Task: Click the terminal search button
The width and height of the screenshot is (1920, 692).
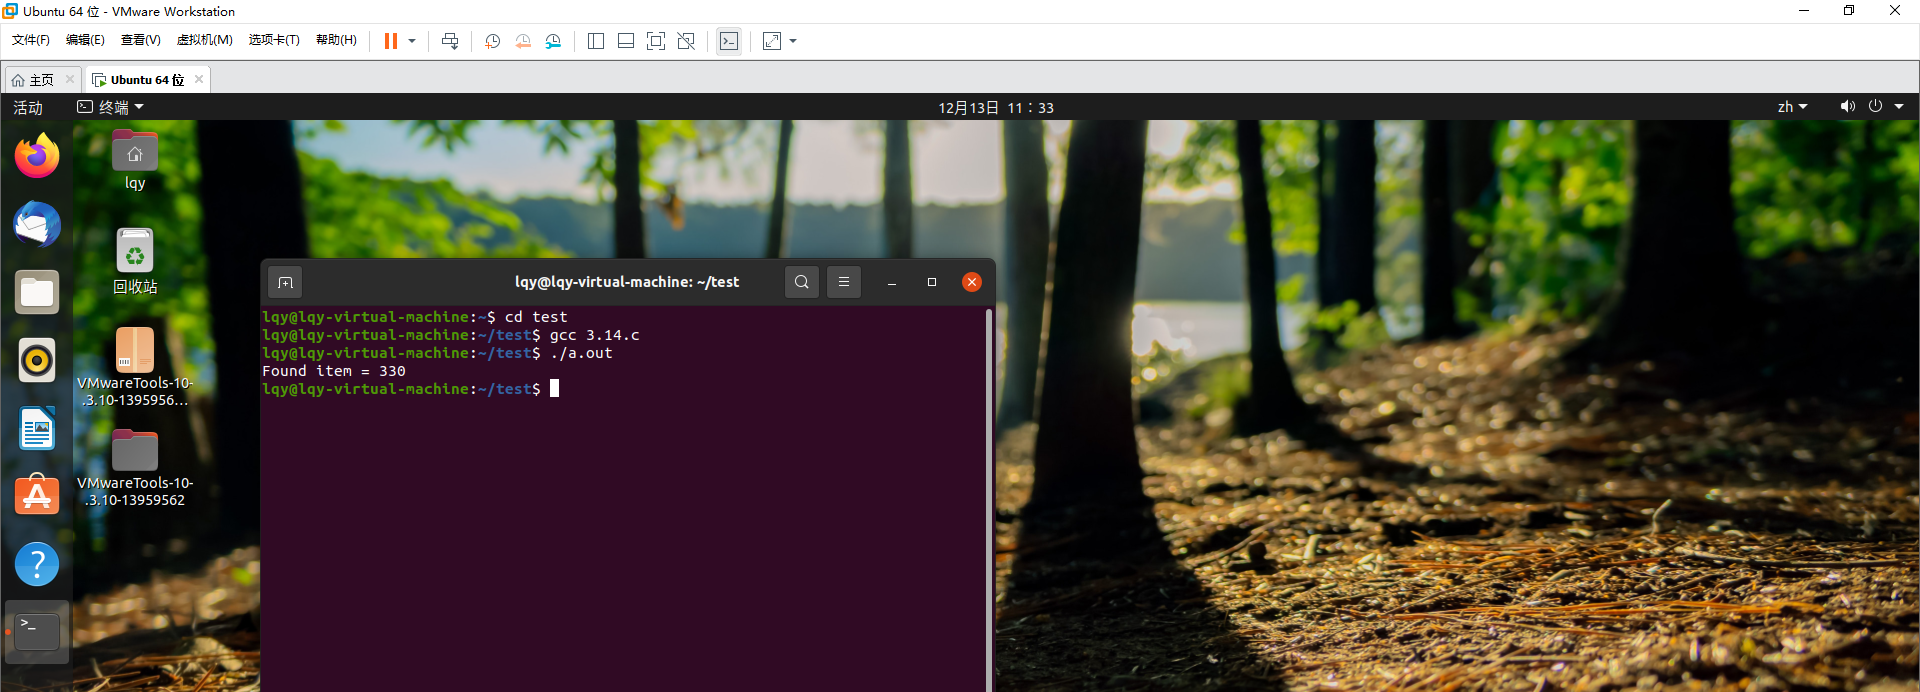Action: [802, 282]
